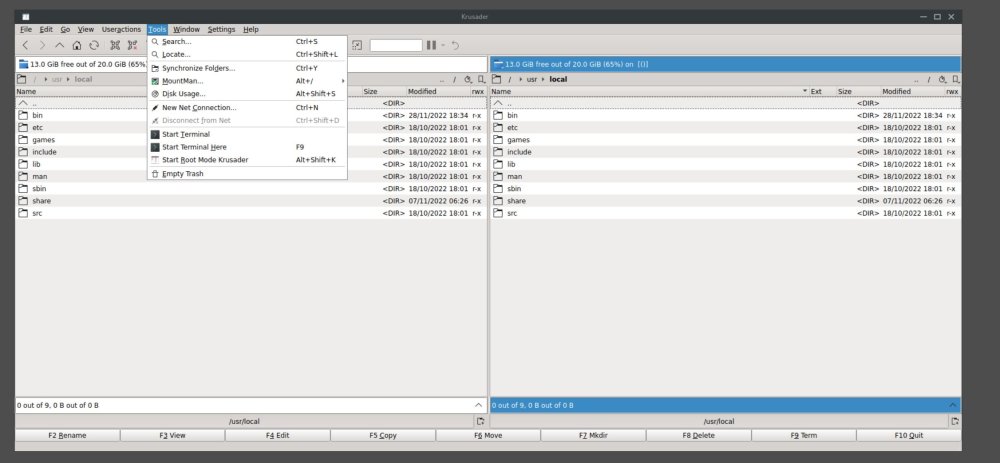Expand arrow before 'local' in right path bar
1000x463 pixels.
point(543,80)
